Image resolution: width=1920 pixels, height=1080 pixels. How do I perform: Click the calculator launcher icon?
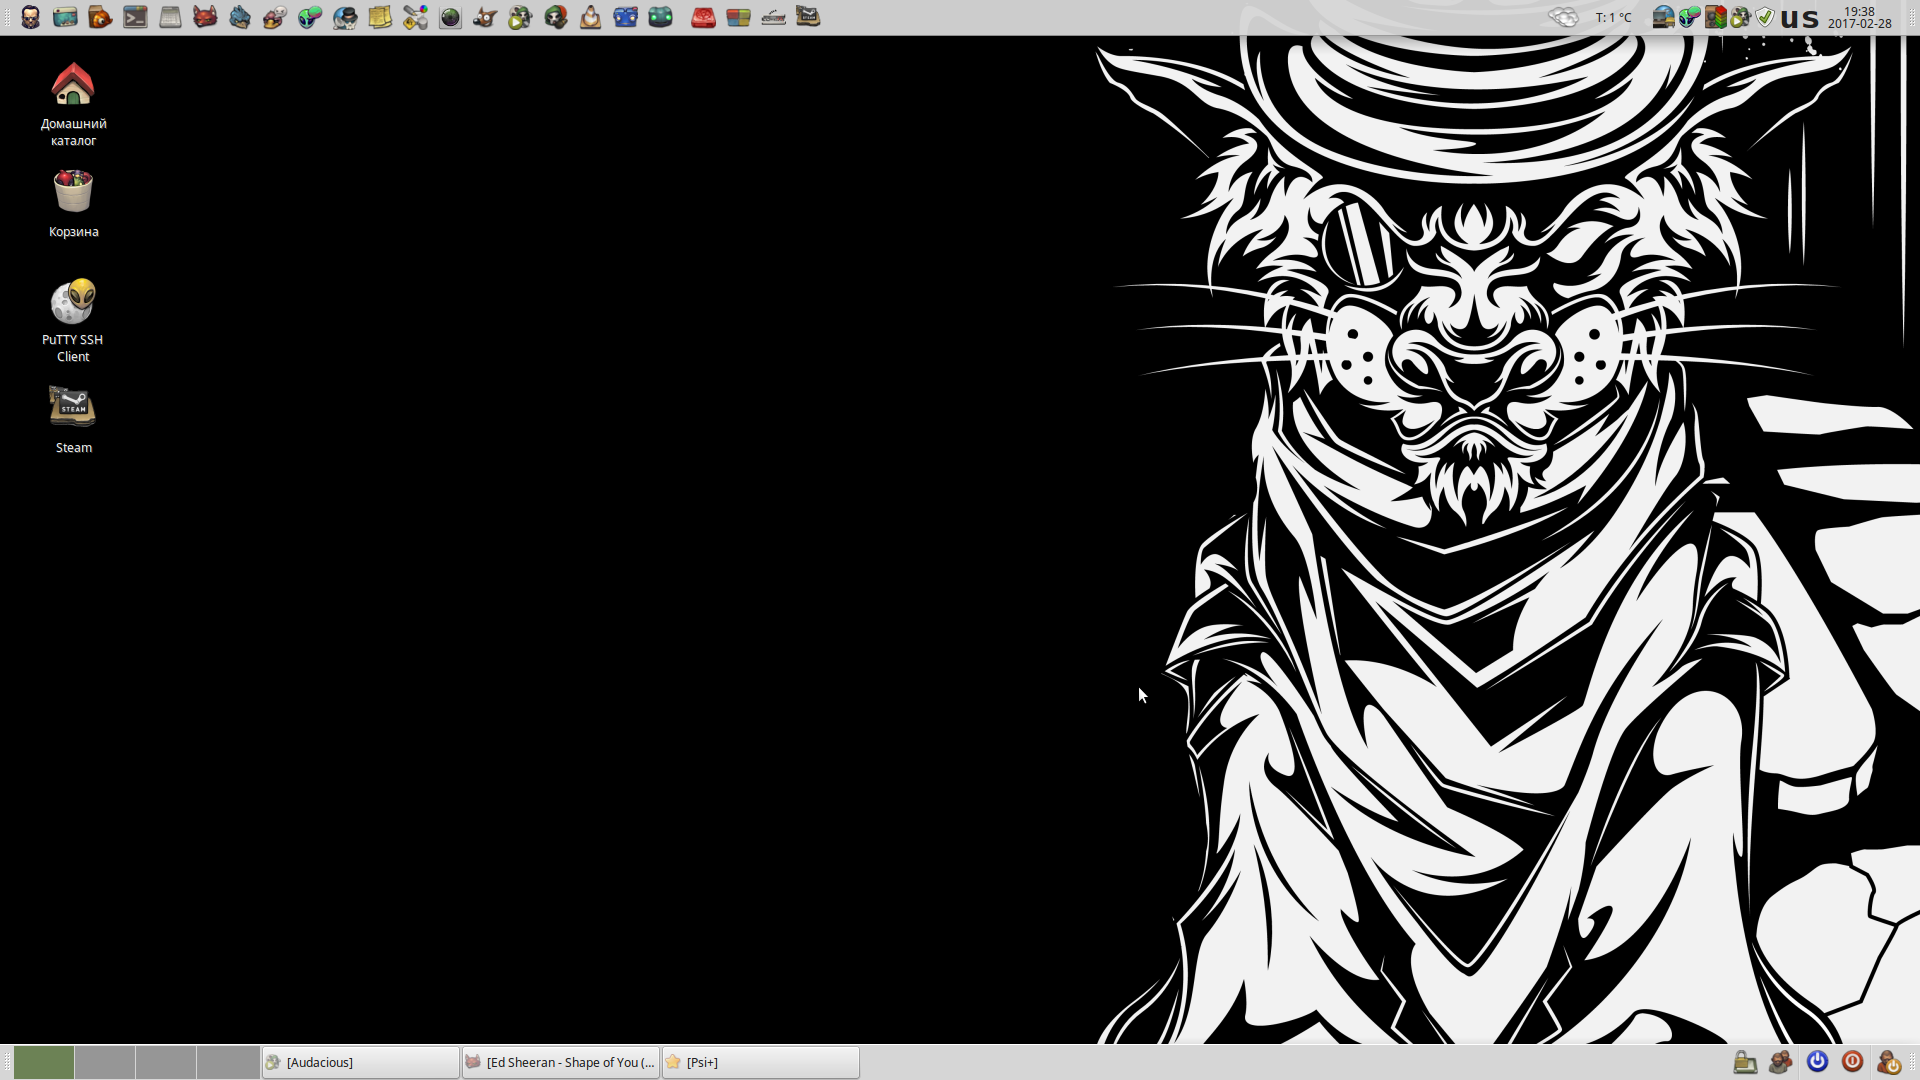(170, 17)
